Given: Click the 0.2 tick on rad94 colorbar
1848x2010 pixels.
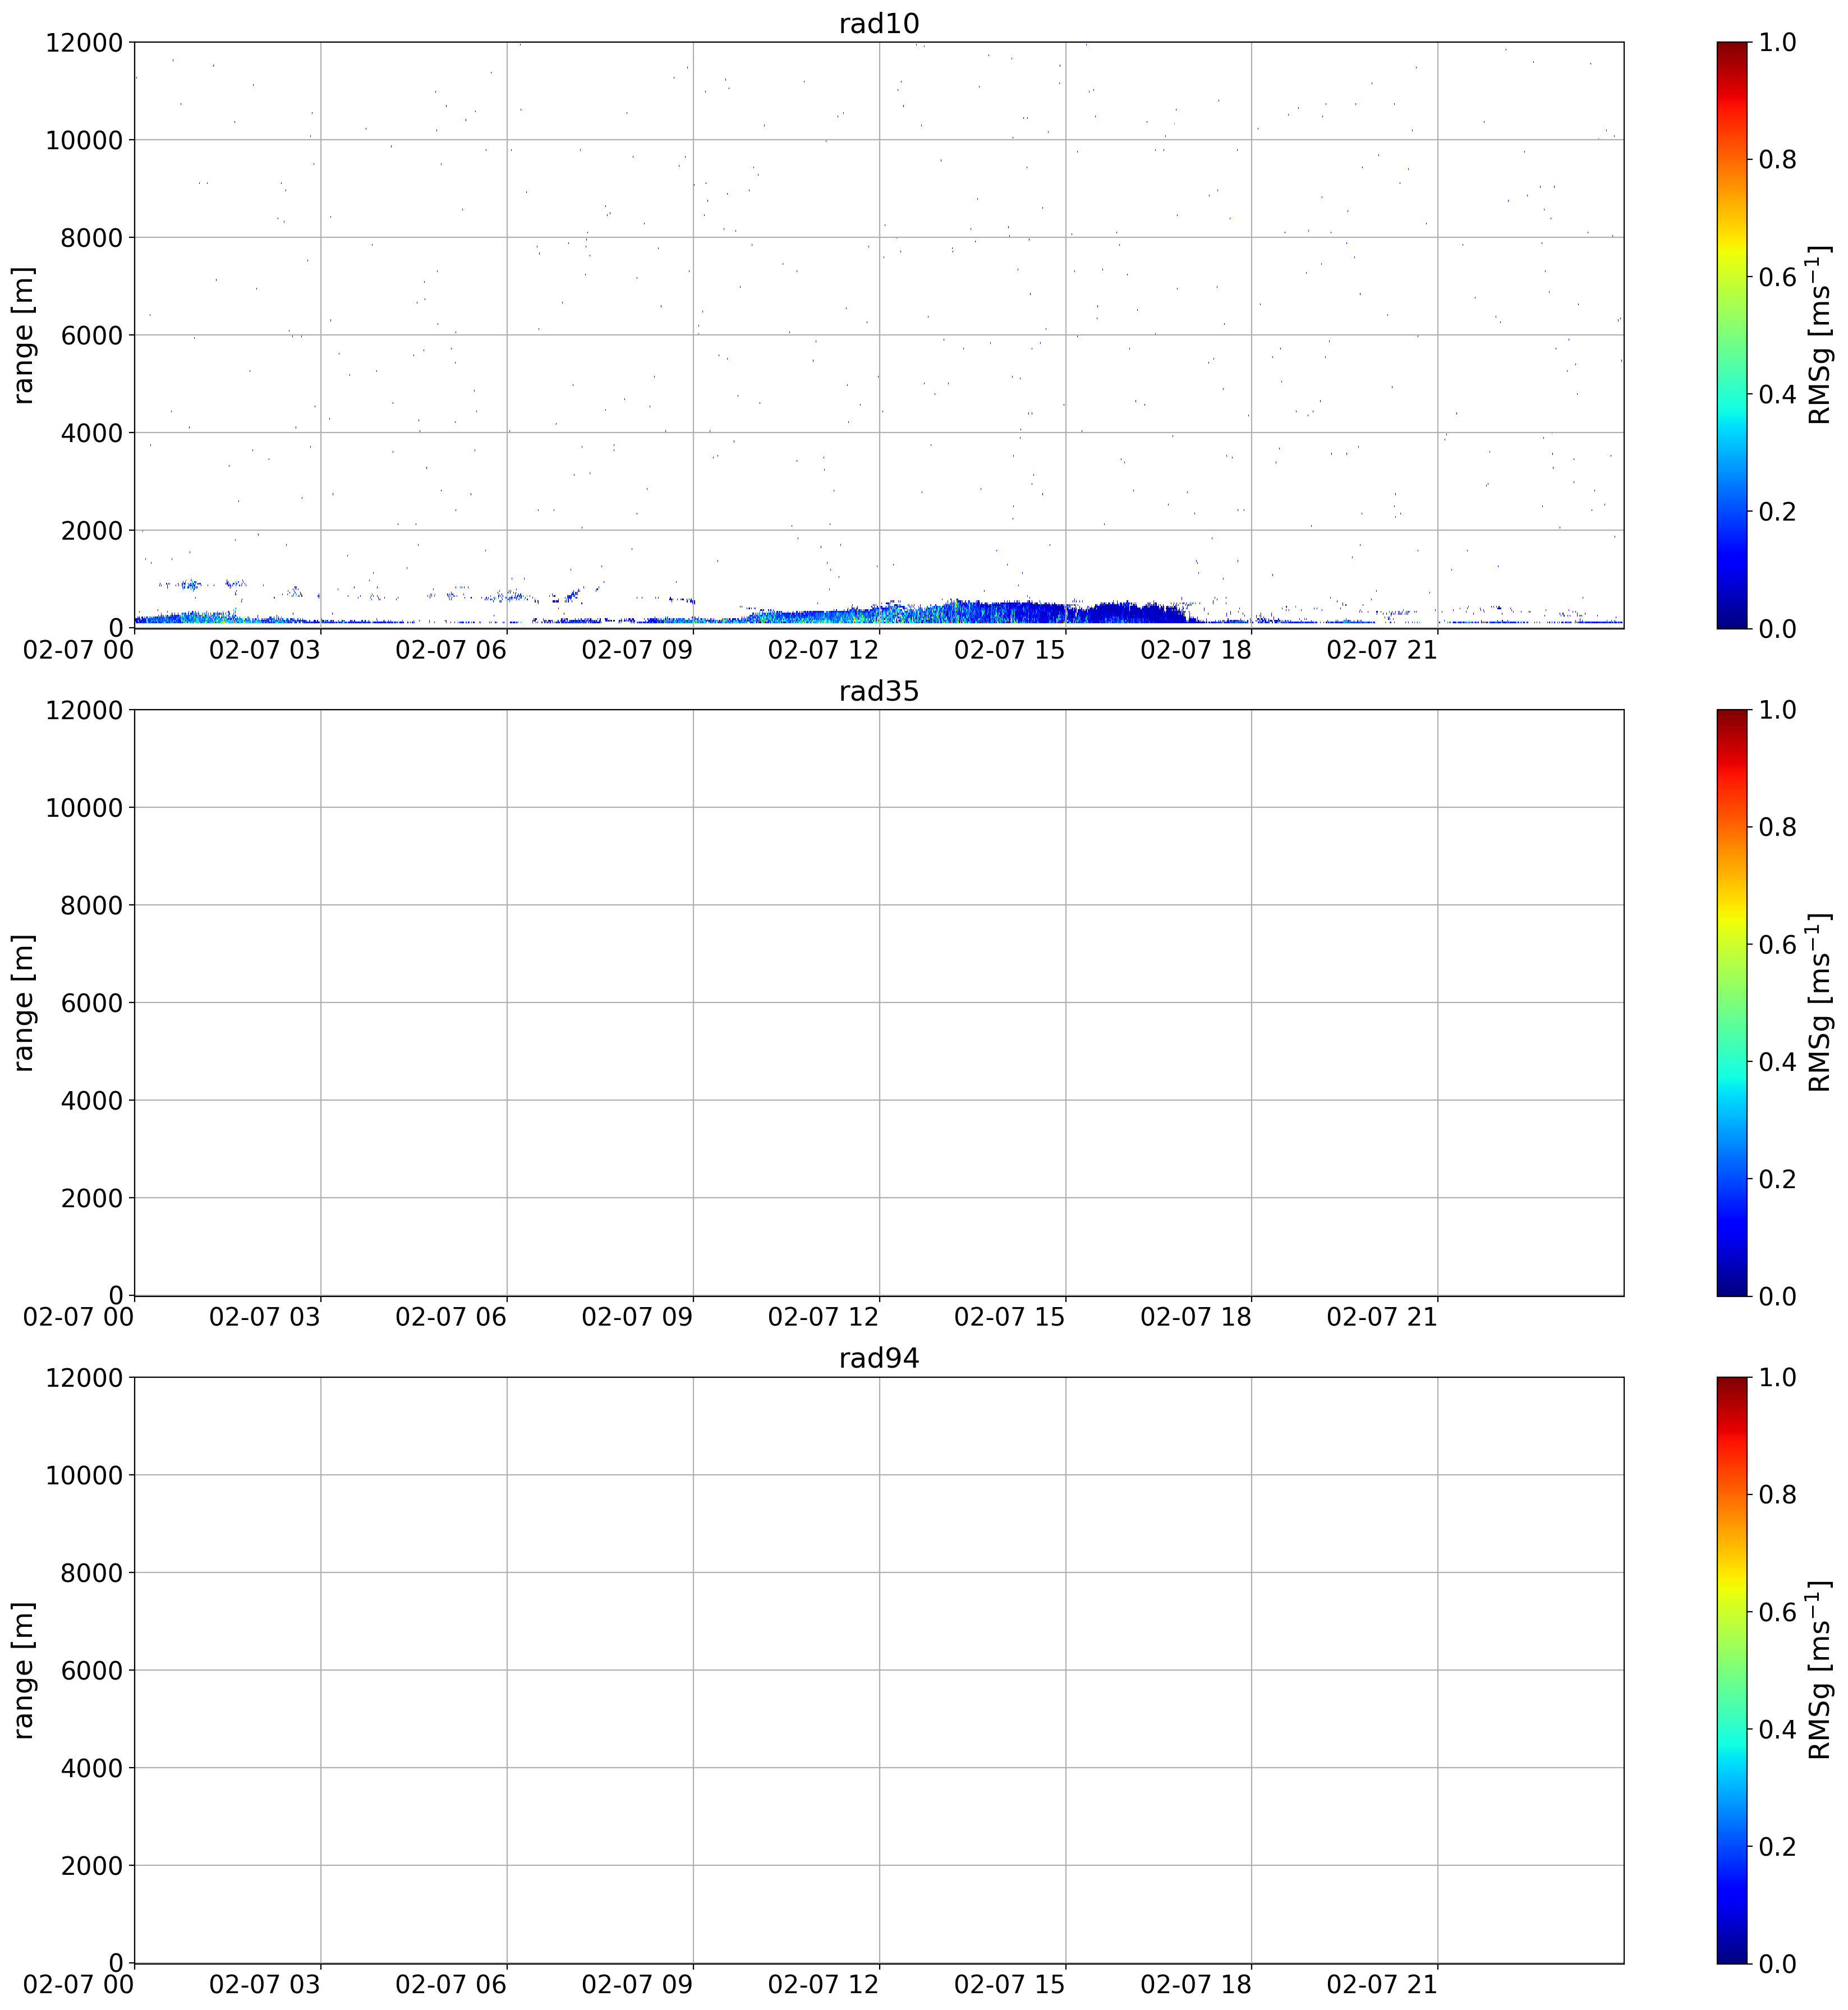Looking at the screenshot, I should coord(1777,1846).
